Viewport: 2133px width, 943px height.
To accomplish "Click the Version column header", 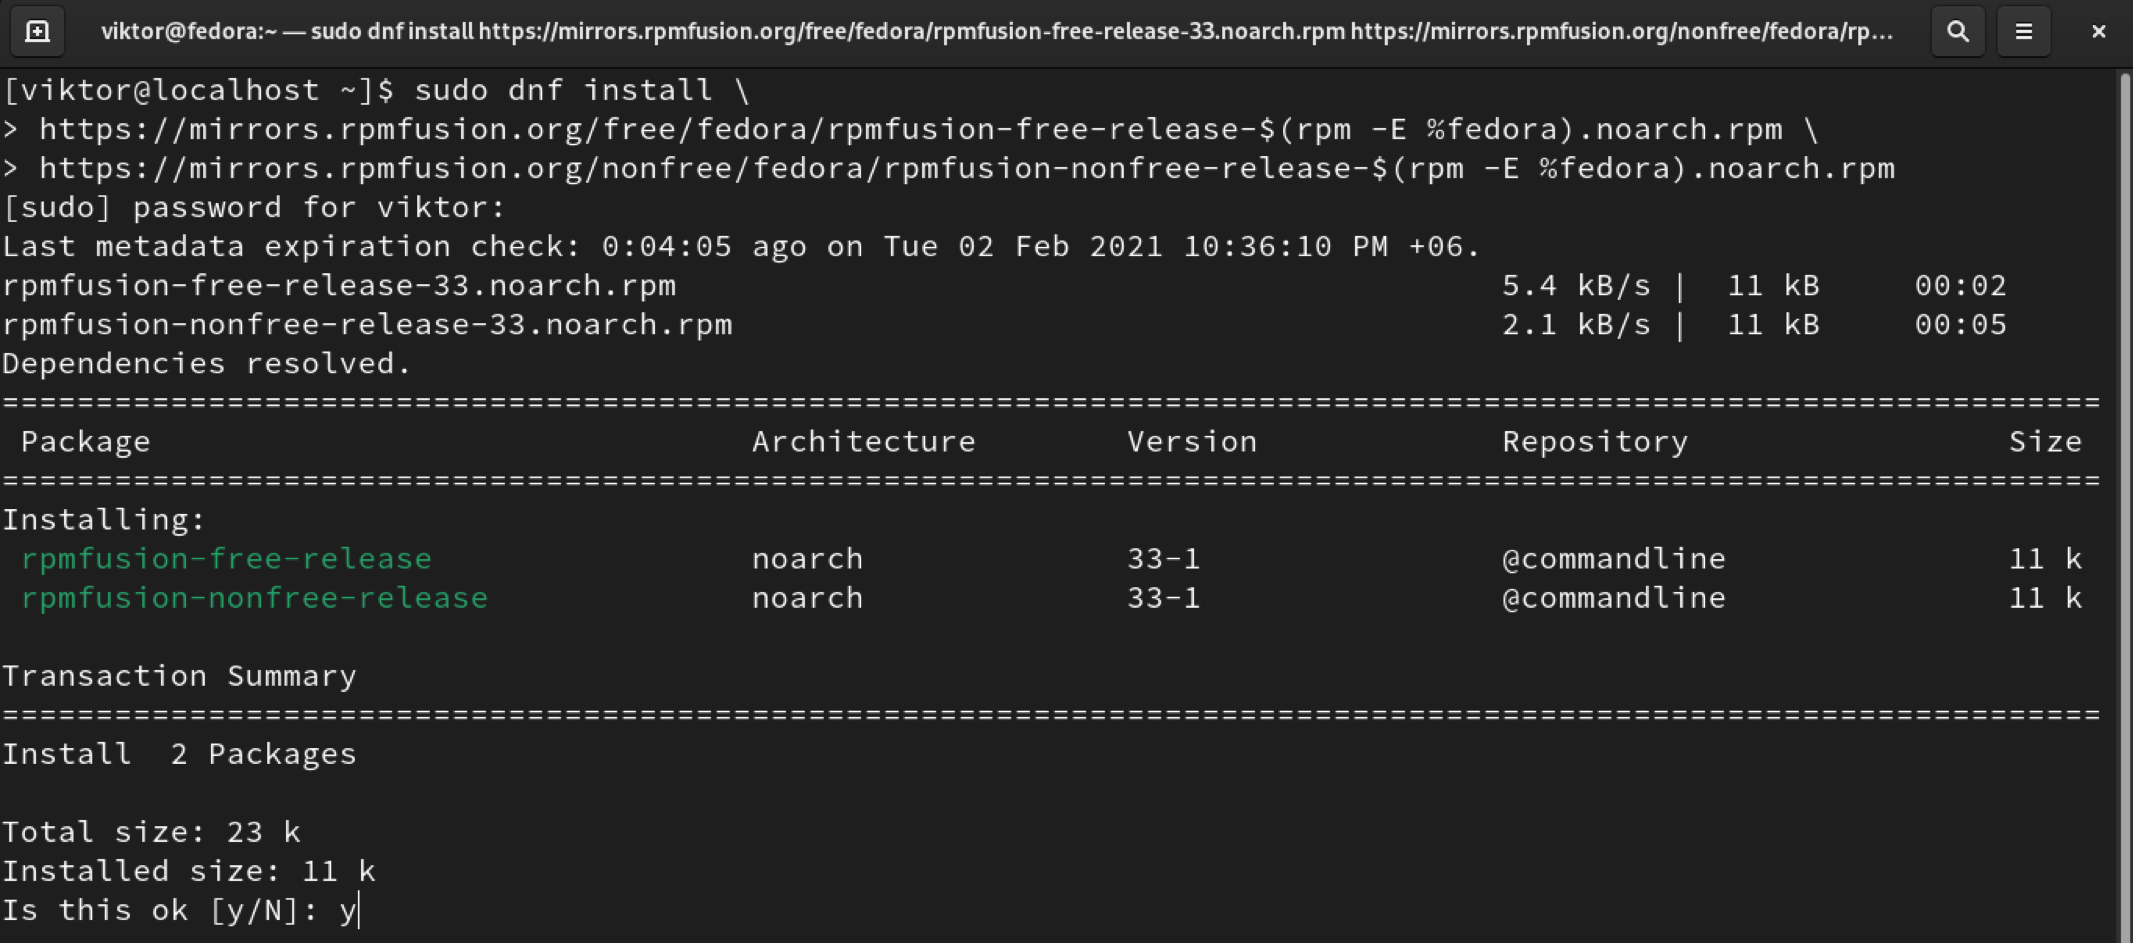I will [1191, 441].
